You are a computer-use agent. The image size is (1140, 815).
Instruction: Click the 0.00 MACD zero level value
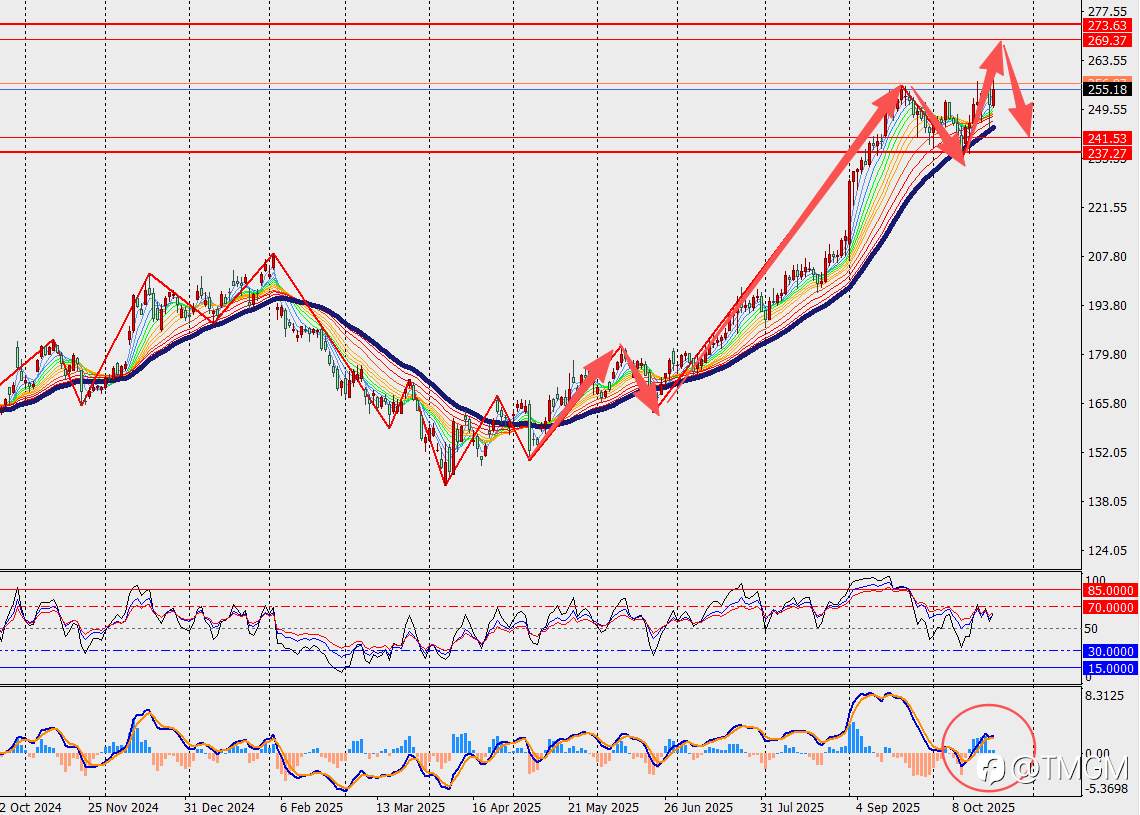(1097, 754)
